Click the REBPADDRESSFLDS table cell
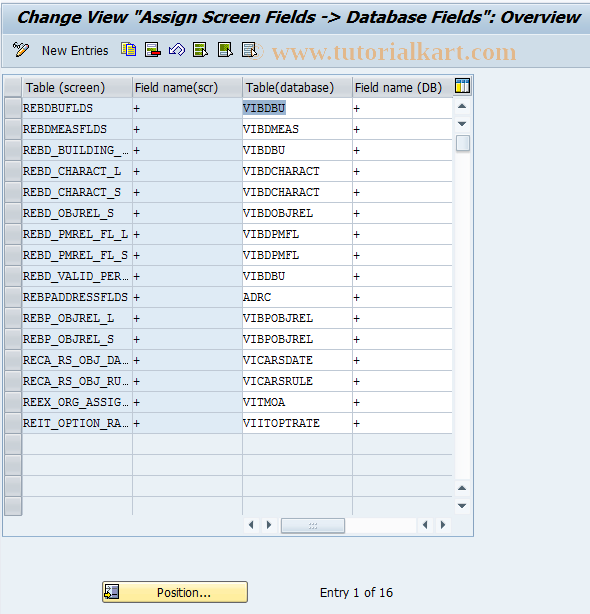The image size is (590, 614). [77, 297]
